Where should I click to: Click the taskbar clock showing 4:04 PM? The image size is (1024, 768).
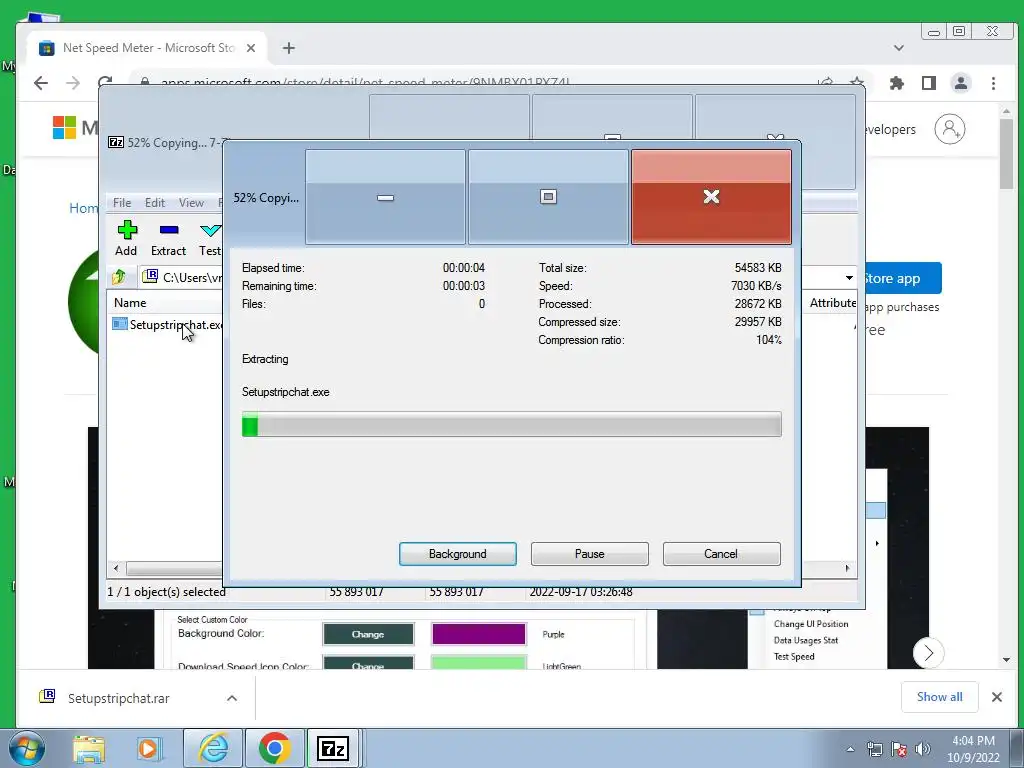[x=973, y=749]
